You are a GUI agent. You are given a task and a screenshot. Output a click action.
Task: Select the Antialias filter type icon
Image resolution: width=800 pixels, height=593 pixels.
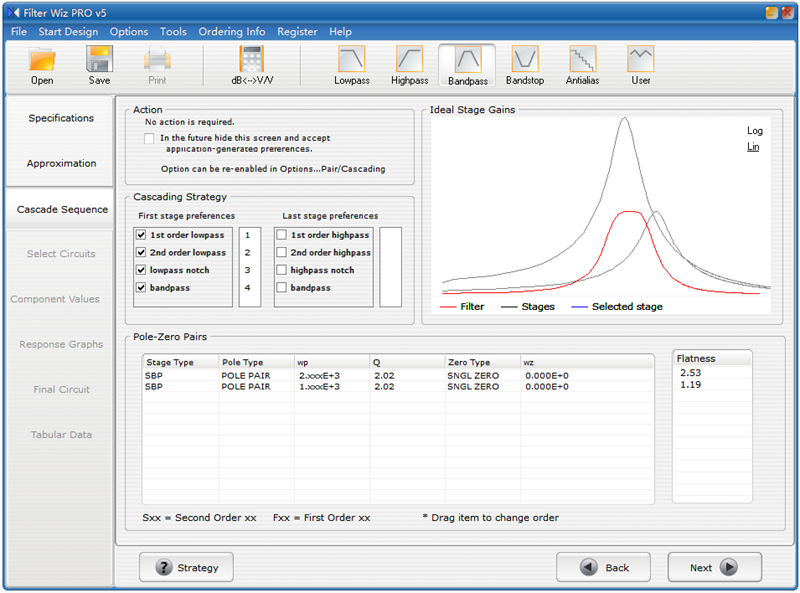[582, 65]
